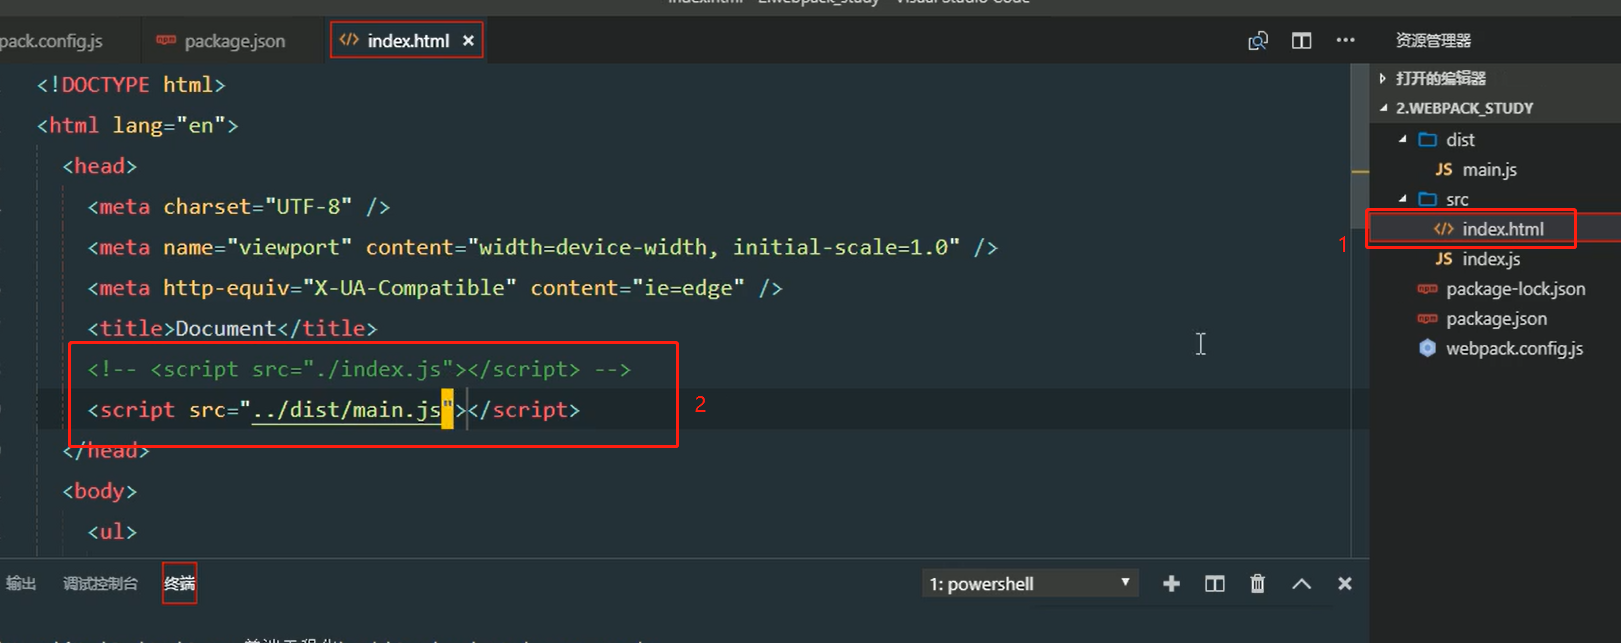Click the meta charset UTF-8 line
Viewport: 1621px width, 643px height.
[238, 207]
